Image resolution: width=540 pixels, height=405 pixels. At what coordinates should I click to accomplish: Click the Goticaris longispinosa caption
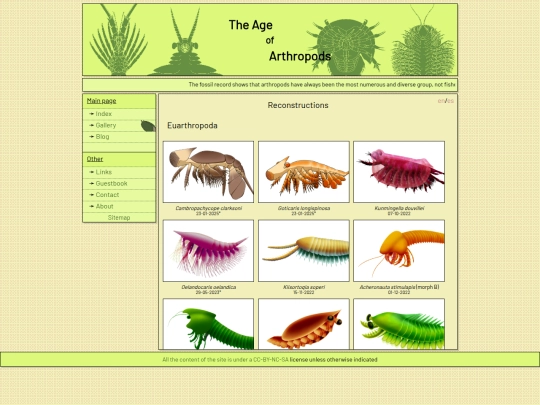304,208
